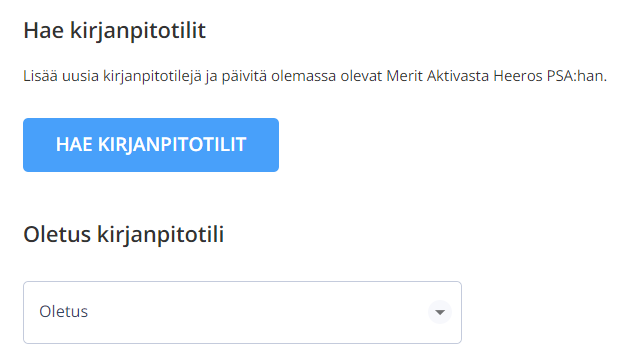Viewport: 640px width, 362px height.
Task: Click the white label on the blue button
Action: coord(151,144)
